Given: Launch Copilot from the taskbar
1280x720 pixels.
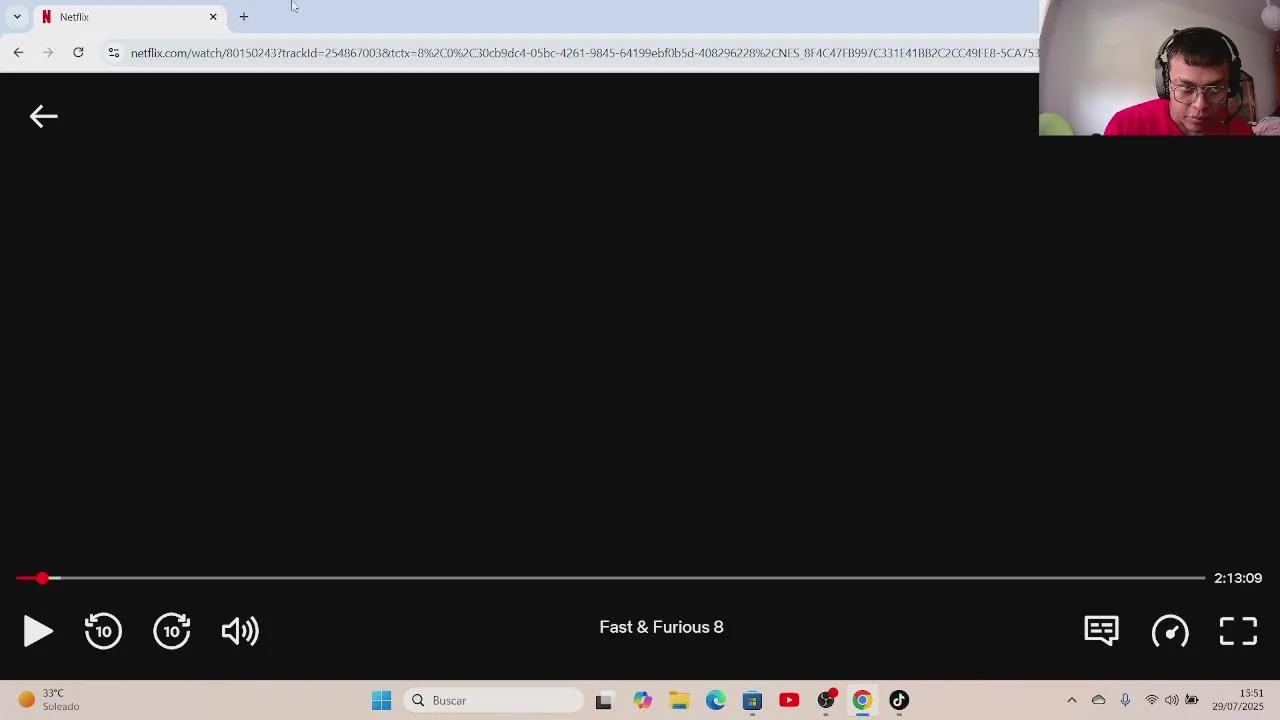Looking at the screenshot, I should coord(642,700).
